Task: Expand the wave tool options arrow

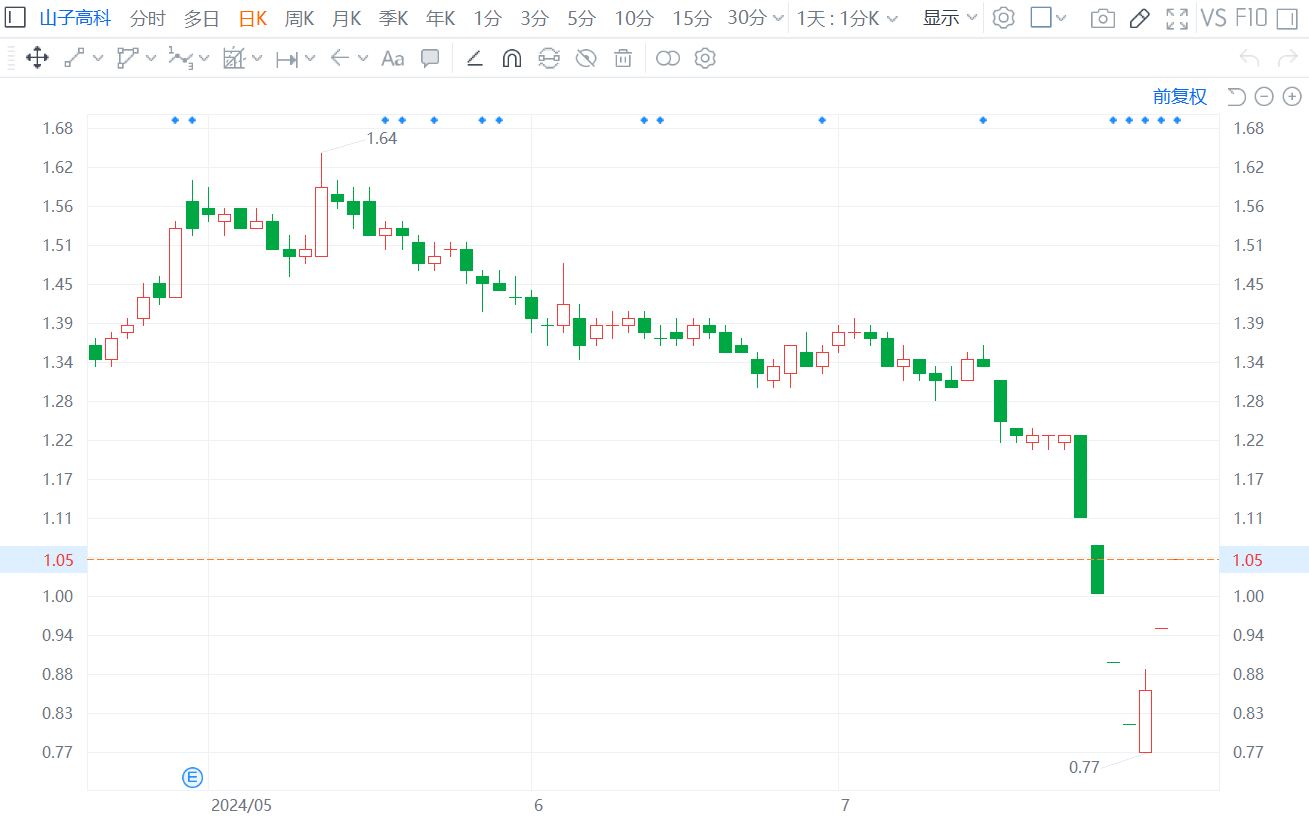Action: [x=204, y=58]
